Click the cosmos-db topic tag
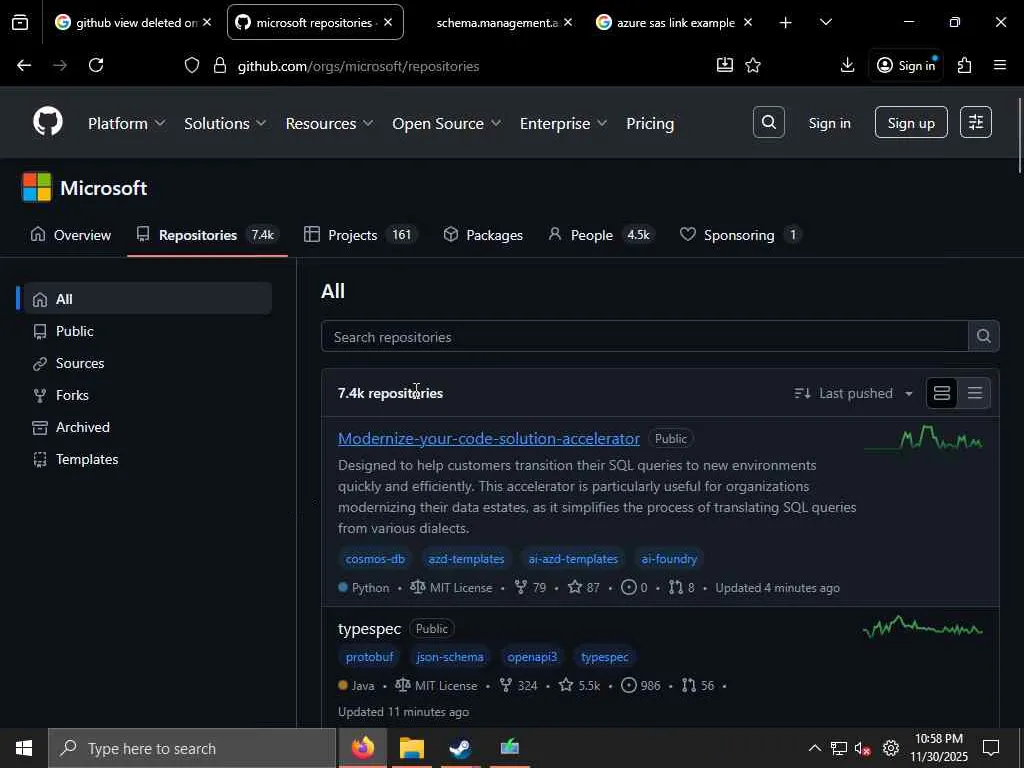1024x768 pixels. tap(375, 559)
